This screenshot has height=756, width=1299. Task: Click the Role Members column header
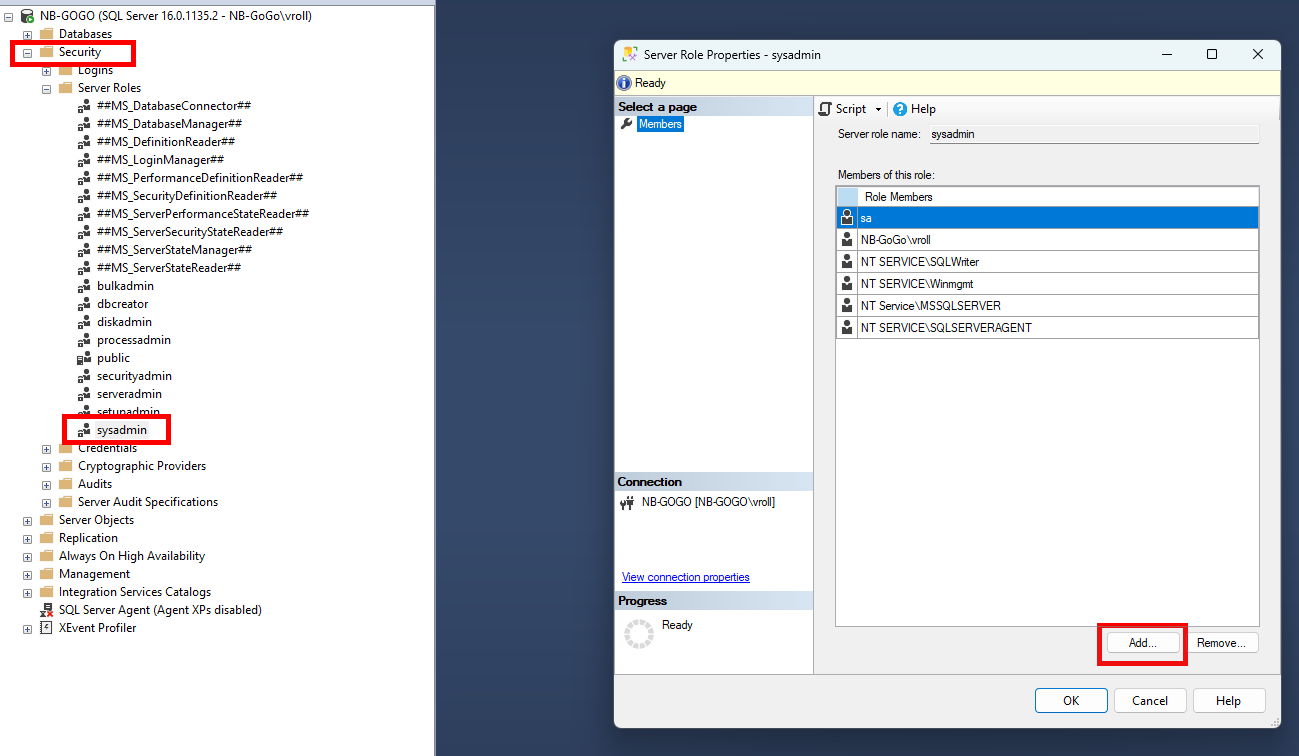click(x=898, y=197)
